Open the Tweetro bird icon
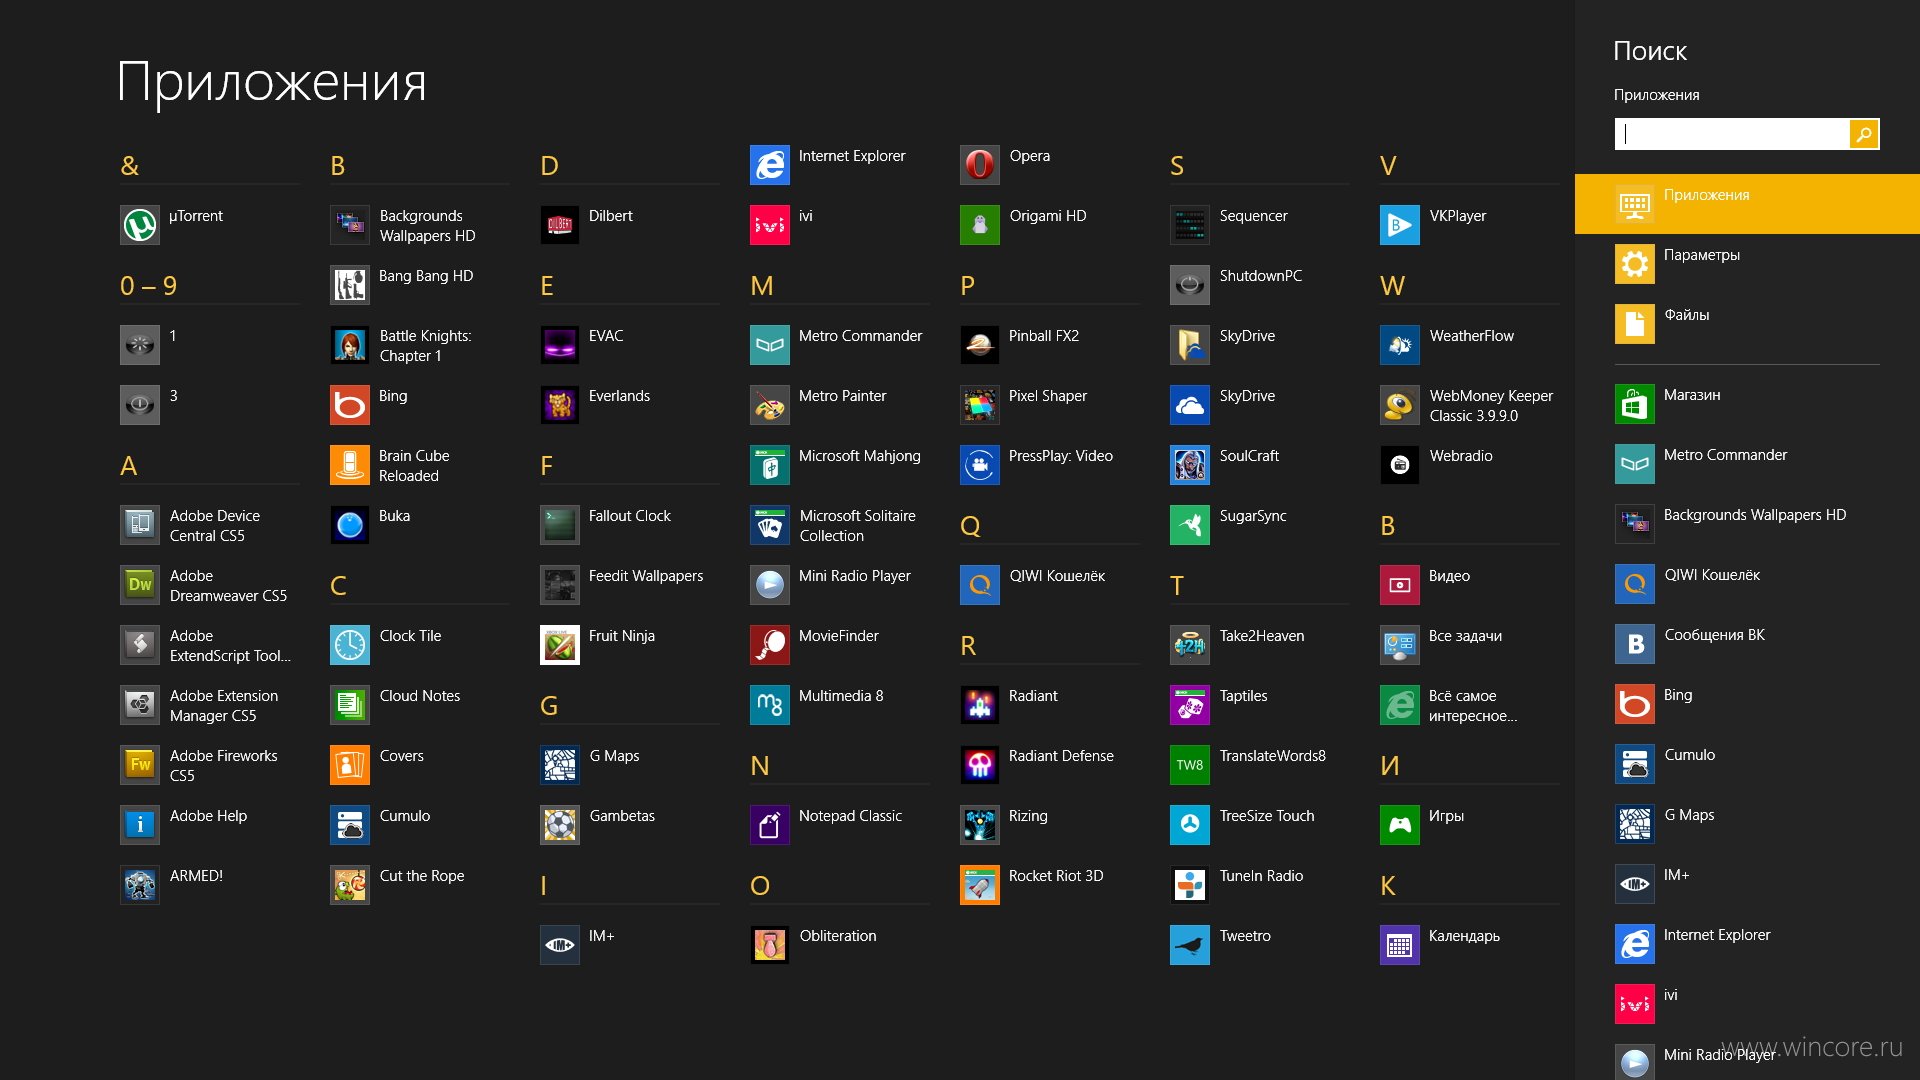Screen dimensions: 1920x1080 (1190, 945)
